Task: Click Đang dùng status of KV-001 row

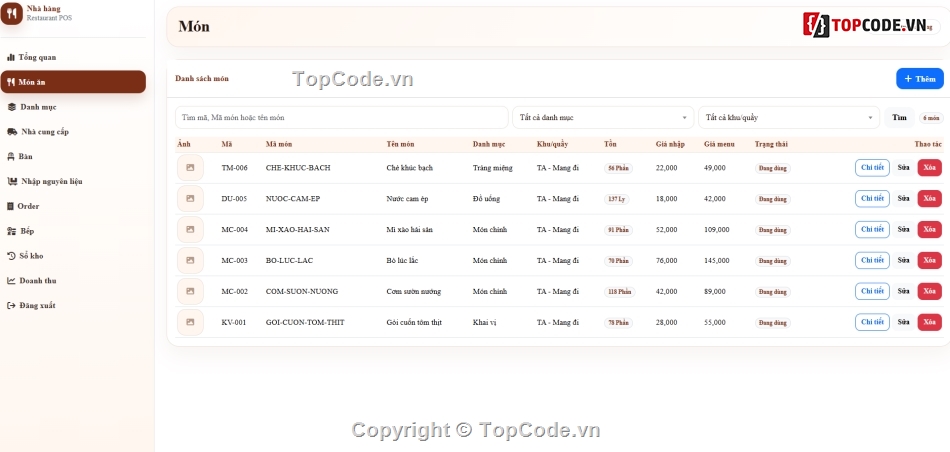Action: coord(772,323)
